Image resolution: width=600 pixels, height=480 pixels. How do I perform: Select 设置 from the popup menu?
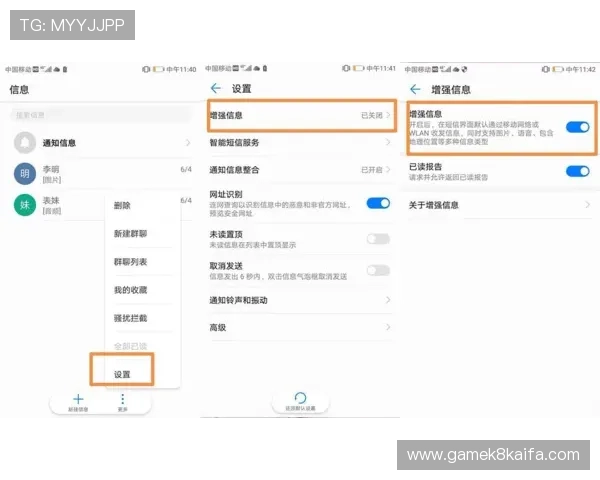(x=122, y=374)
